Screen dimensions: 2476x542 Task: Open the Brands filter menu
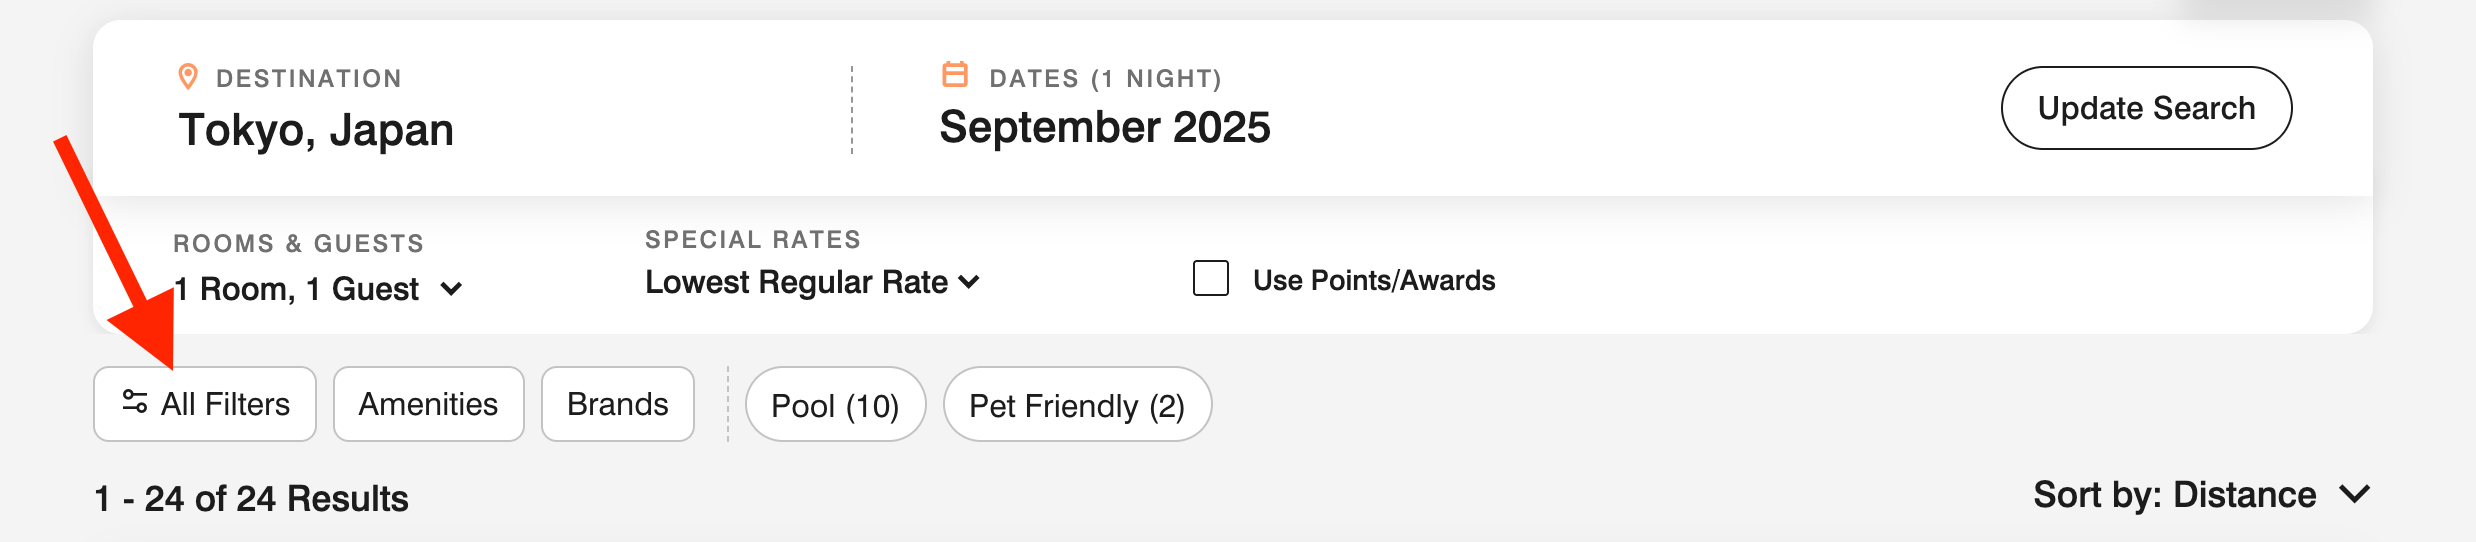617,404
